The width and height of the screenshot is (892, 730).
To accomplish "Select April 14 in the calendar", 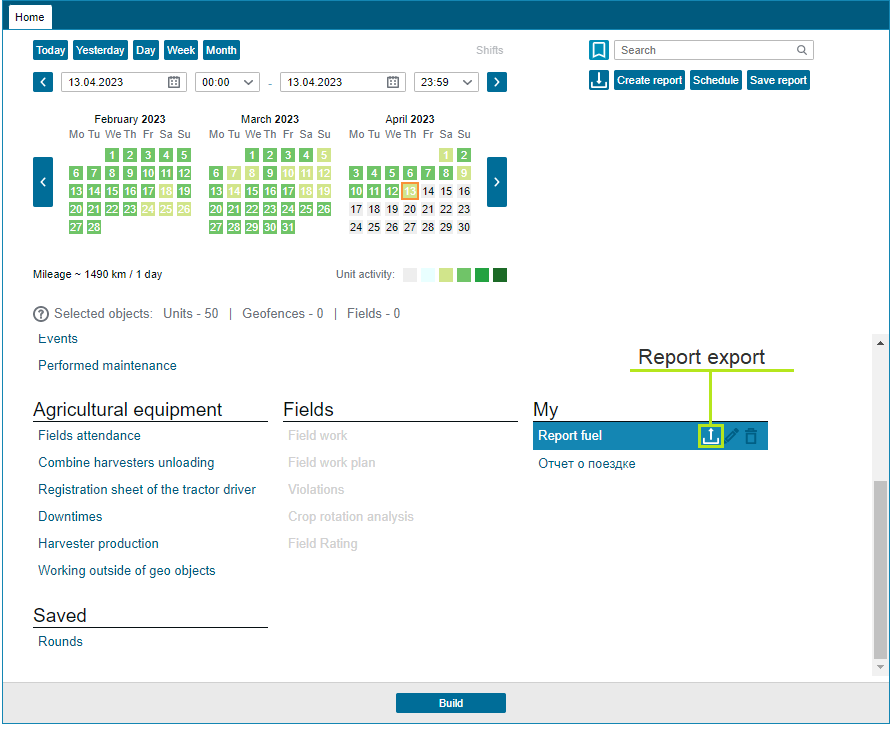I will [428, 191].
